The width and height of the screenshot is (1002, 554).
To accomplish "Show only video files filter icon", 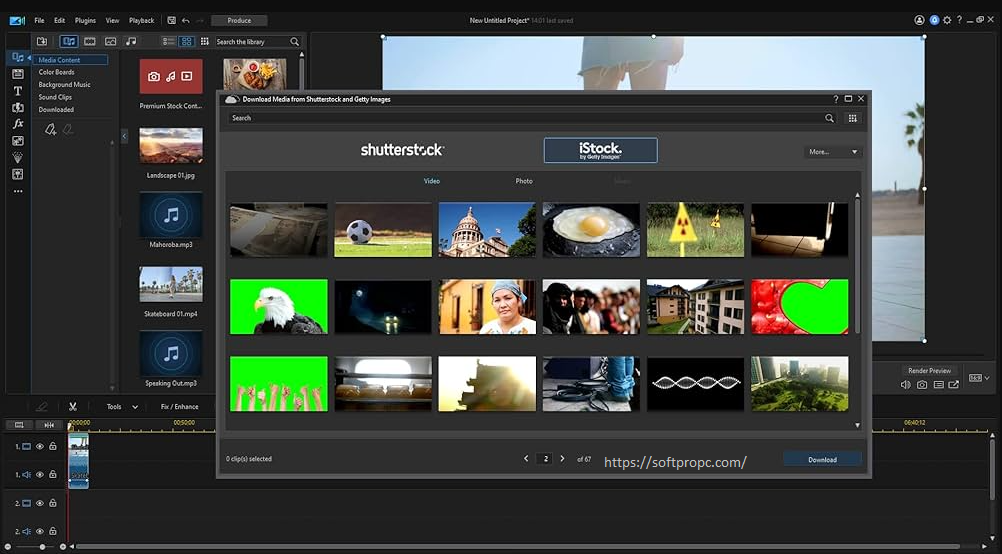I will point(90,42).
